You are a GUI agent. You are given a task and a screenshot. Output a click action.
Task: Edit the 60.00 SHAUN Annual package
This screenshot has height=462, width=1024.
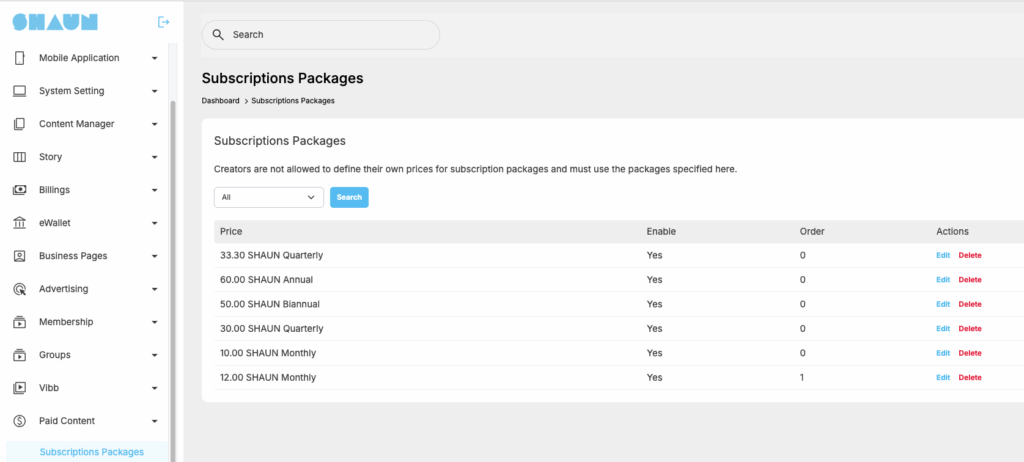(943, 280)
